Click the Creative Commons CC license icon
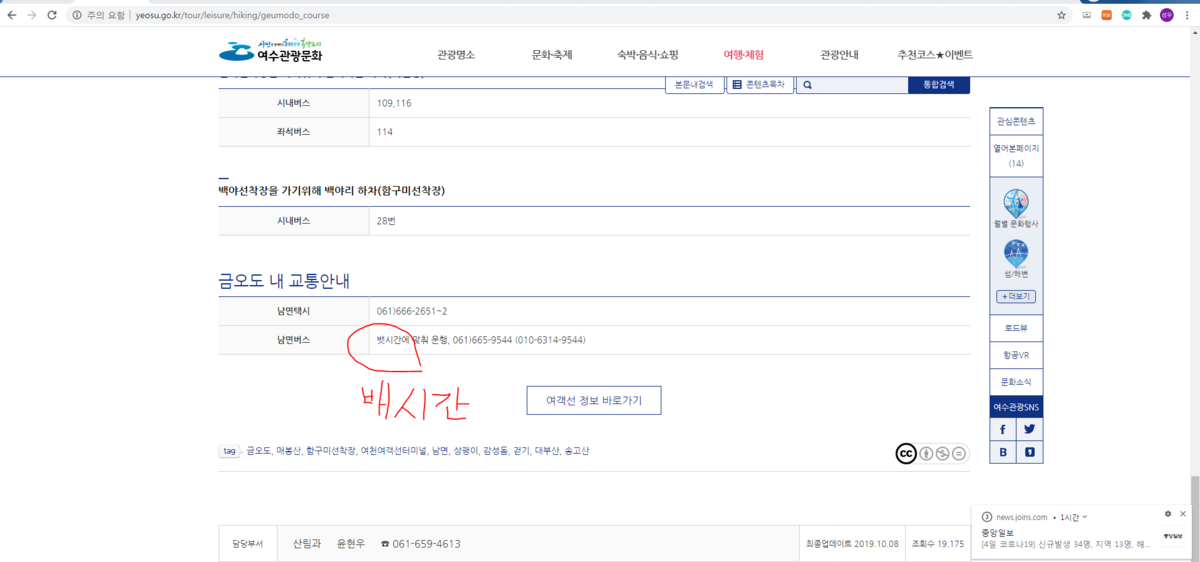 906,454
